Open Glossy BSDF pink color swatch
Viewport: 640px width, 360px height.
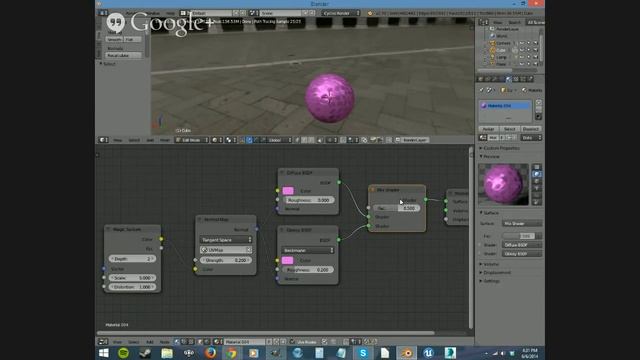(x=287, y=260)
